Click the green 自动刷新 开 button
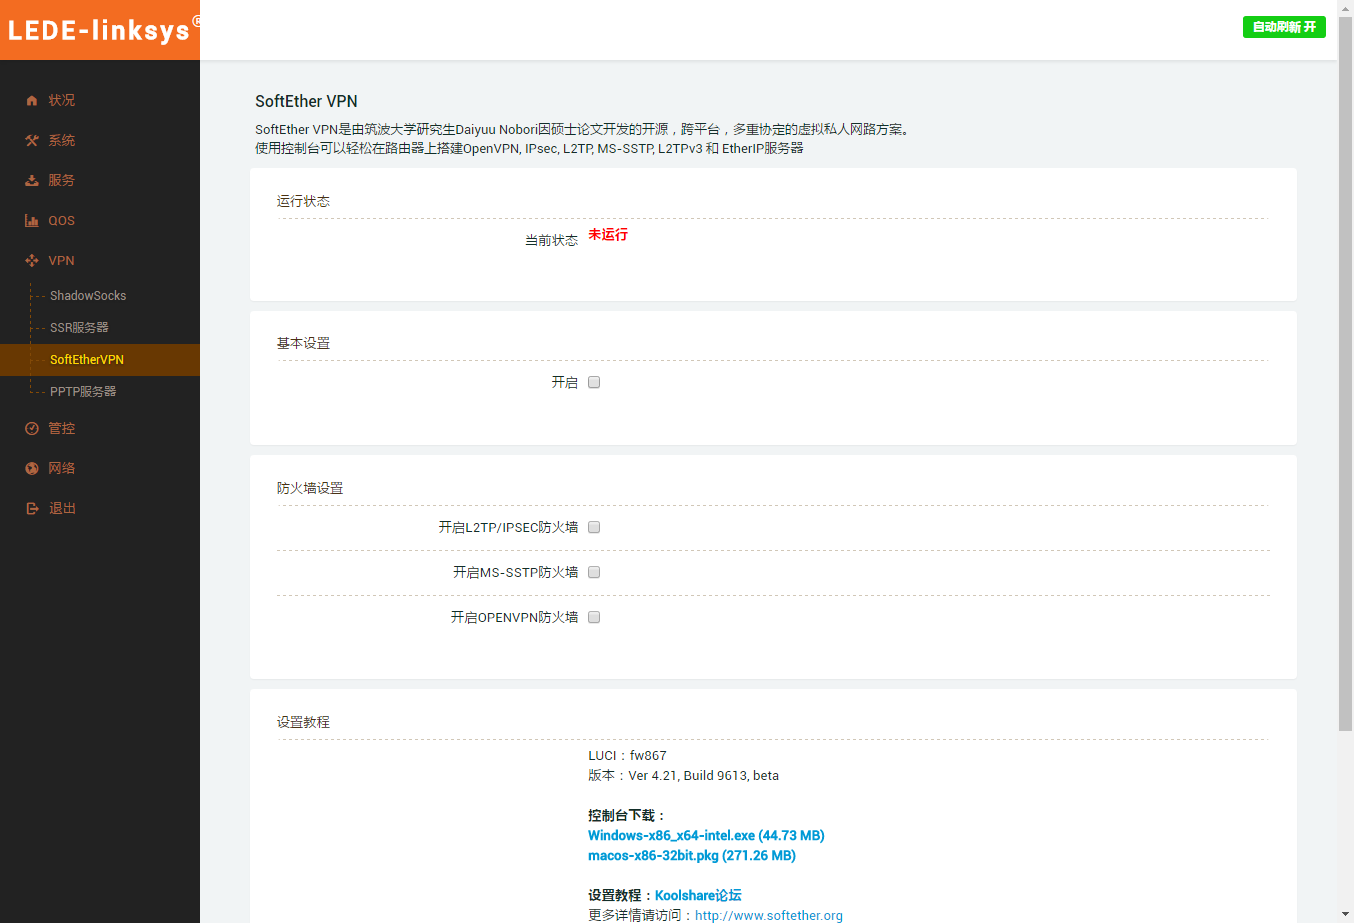 pos(1284,27)
